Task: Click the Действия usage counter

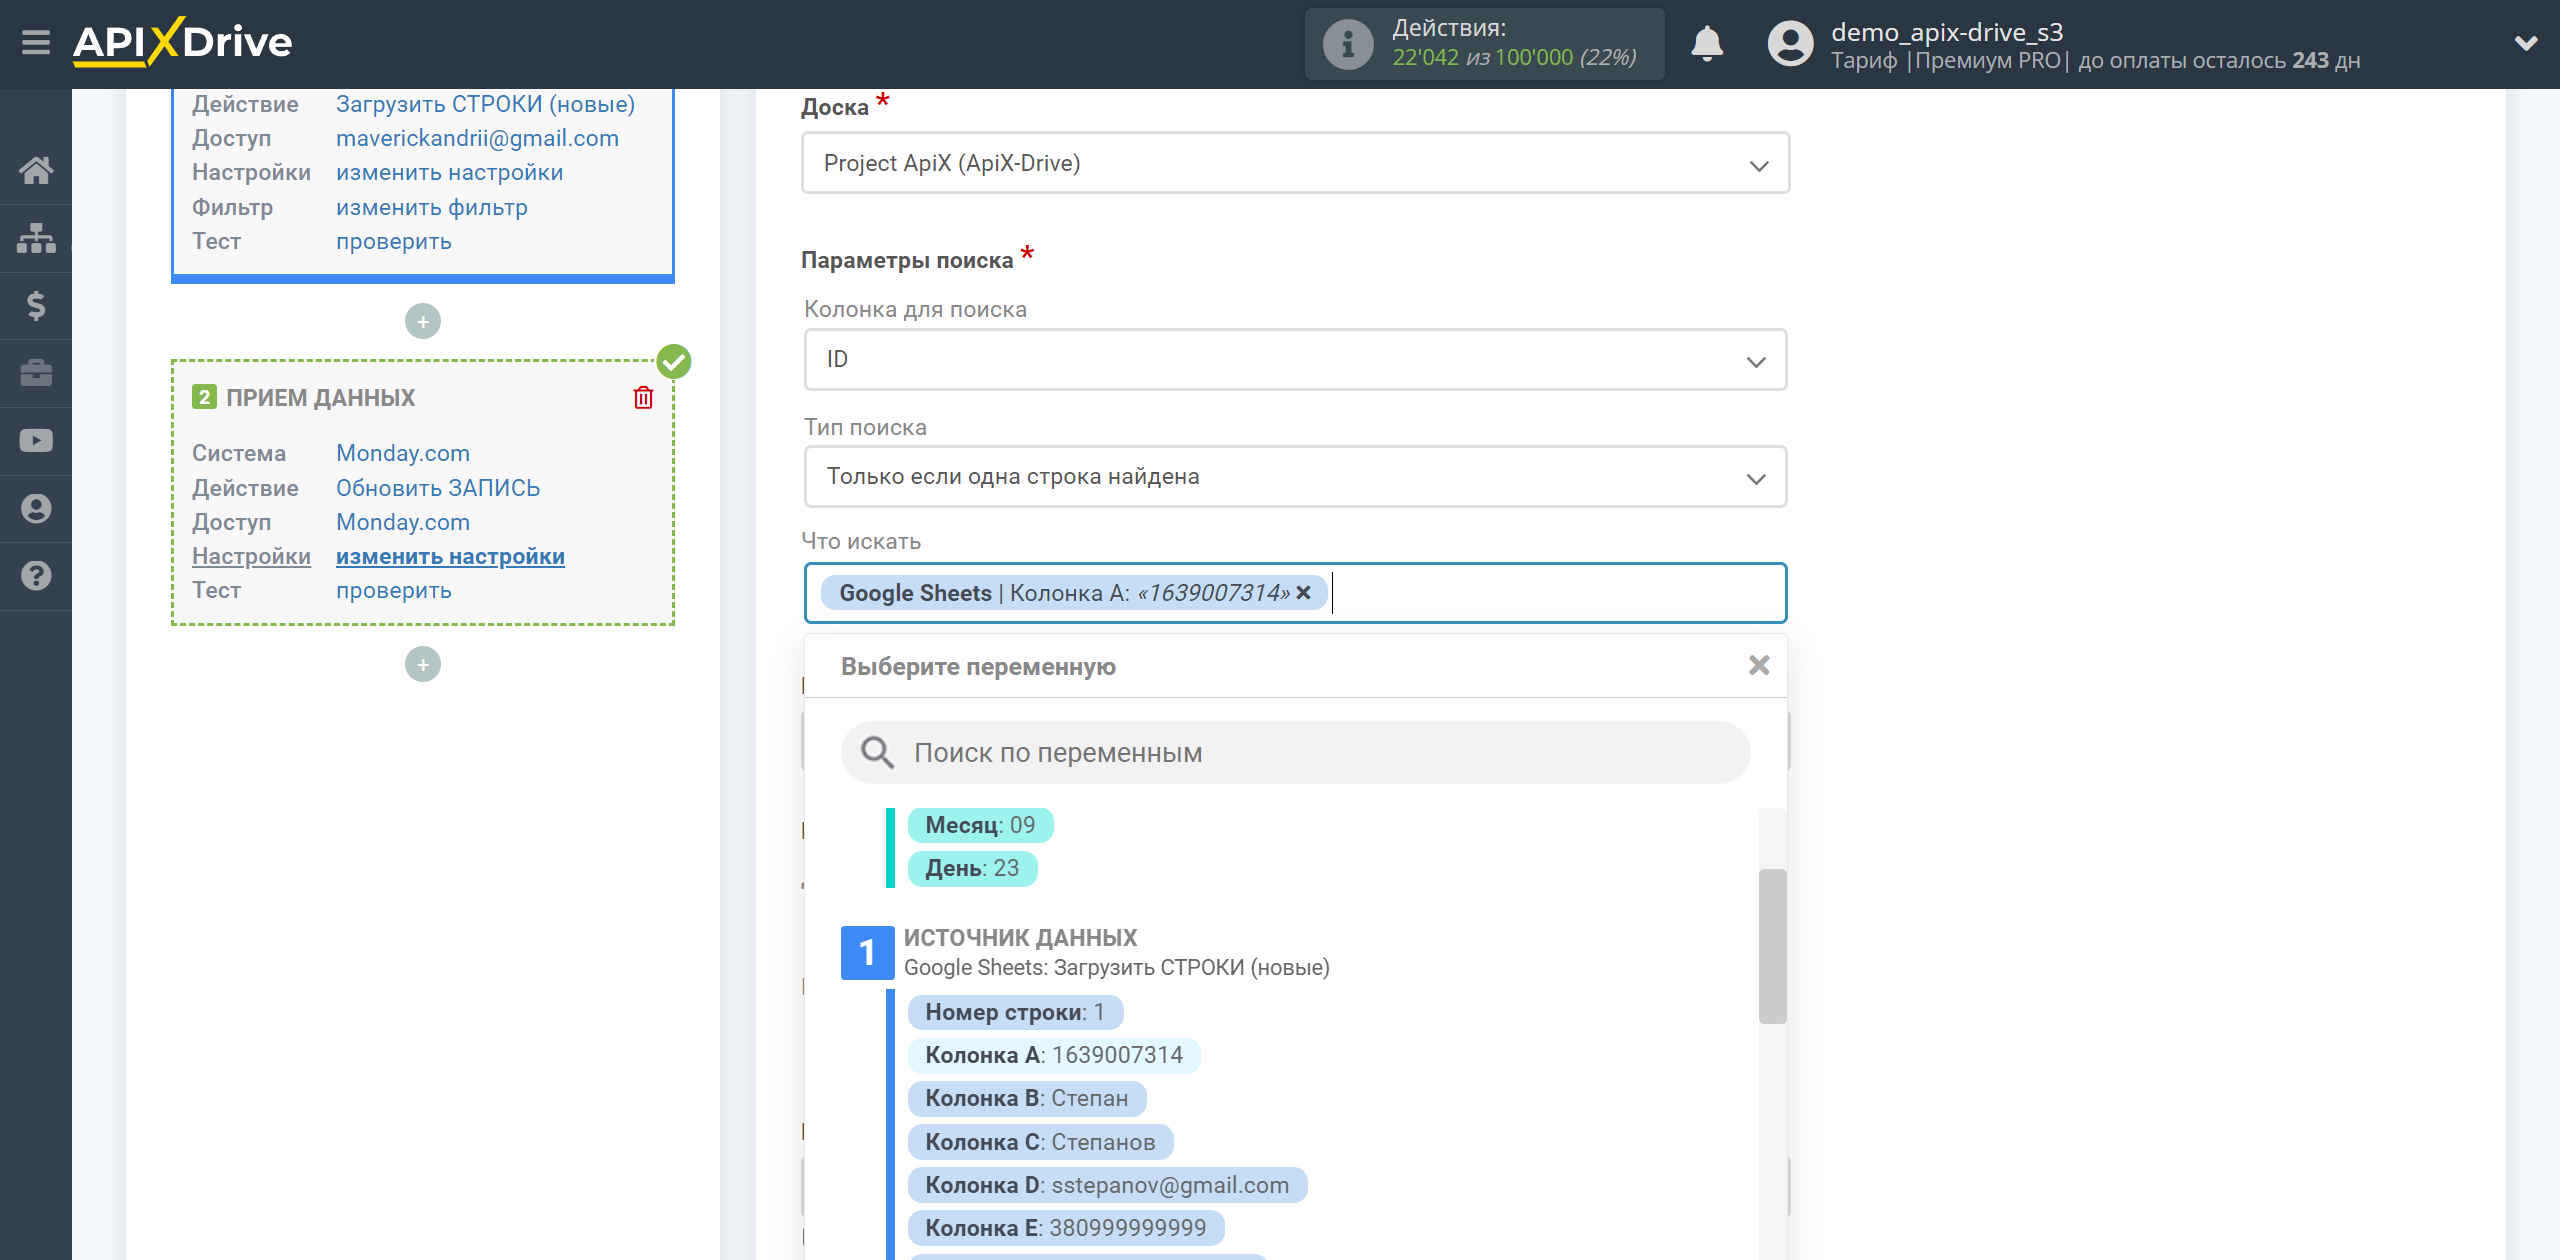Action: pos(1484,44)
